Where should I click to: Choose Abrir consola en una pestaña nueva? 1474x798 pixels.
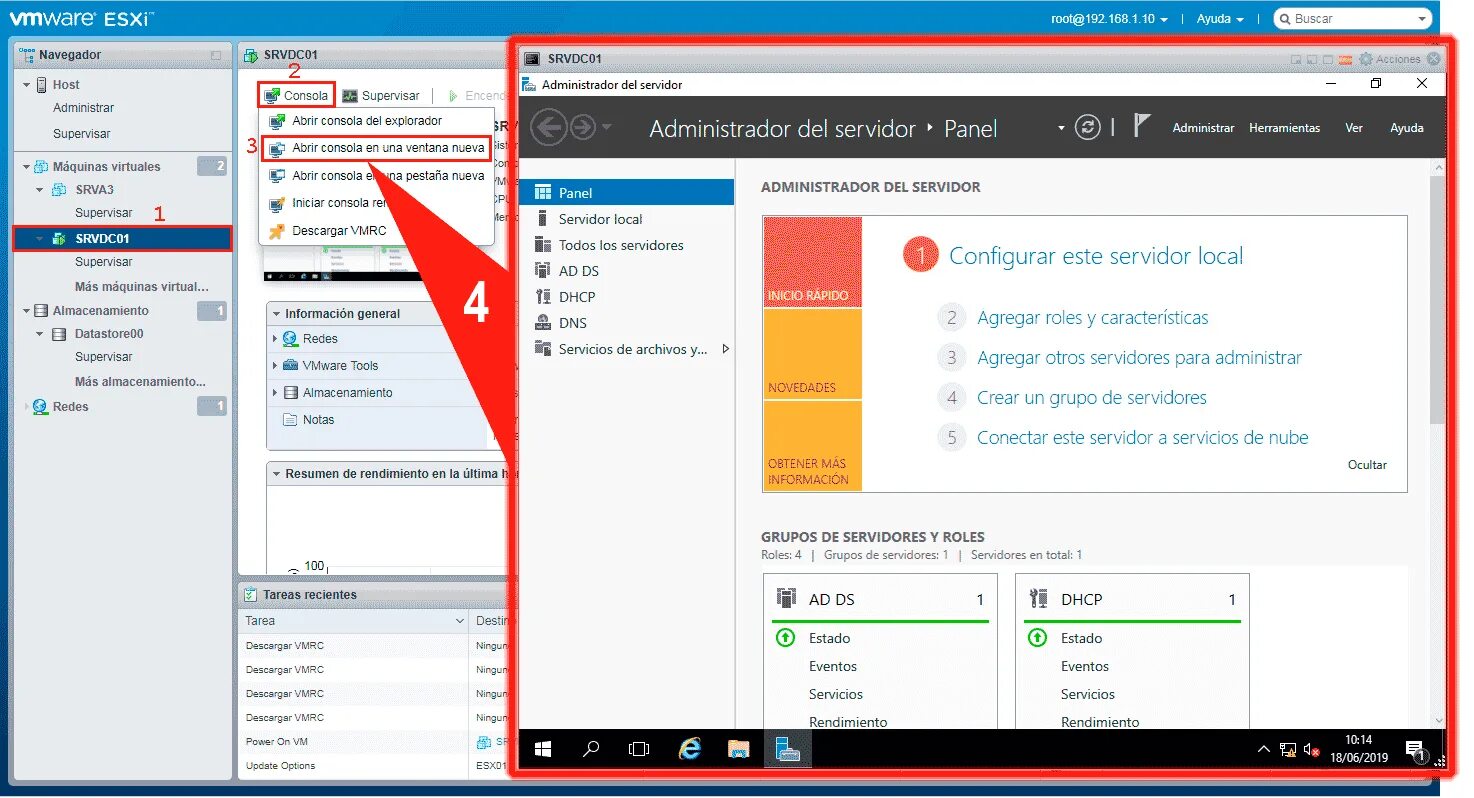tap(377, 176)
